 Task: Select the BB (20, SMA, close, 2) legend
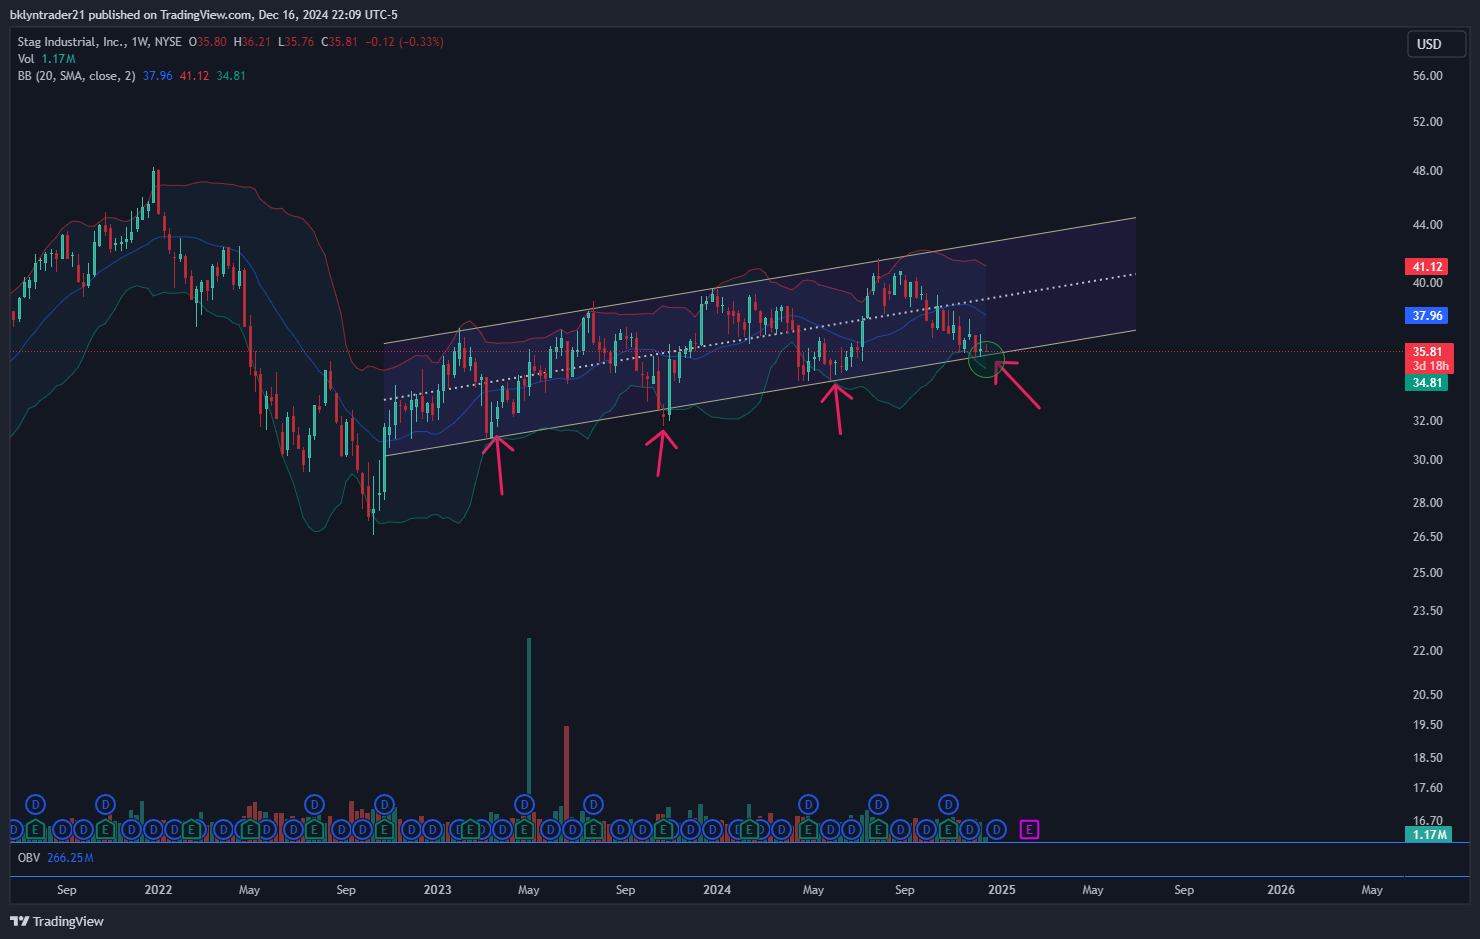click(x=76, y=76)
